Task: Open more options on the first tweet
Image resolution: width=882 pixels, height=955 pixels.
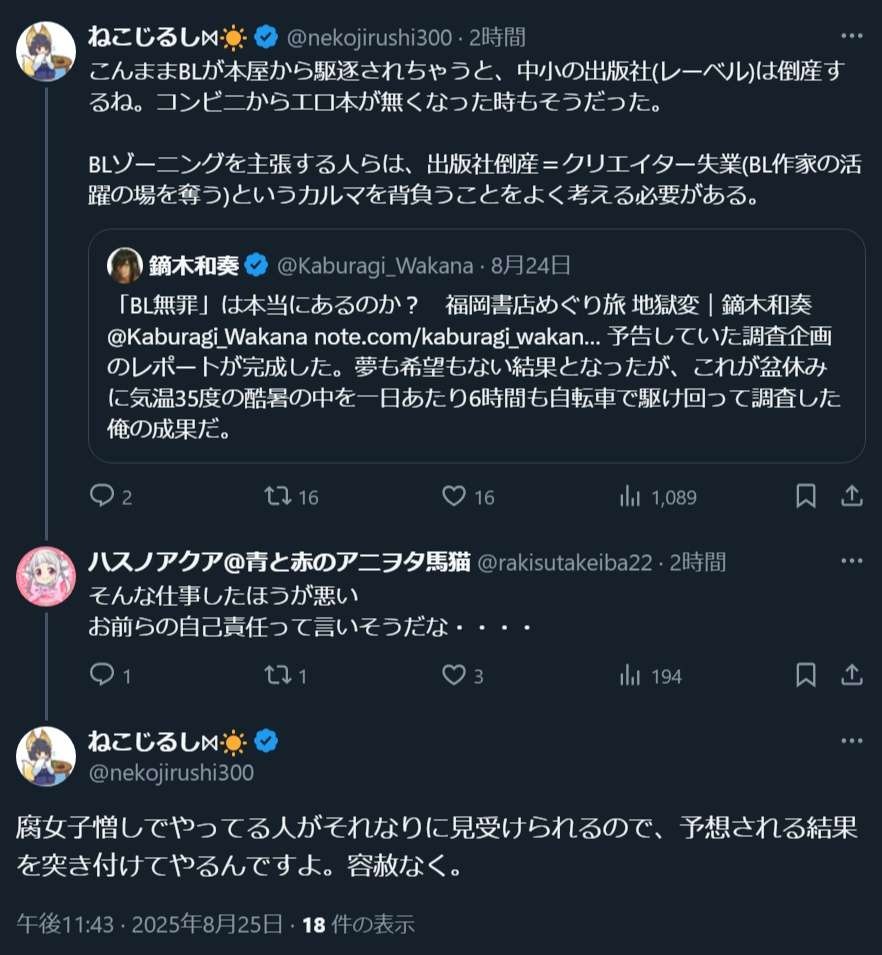Action: pos(851,37)
